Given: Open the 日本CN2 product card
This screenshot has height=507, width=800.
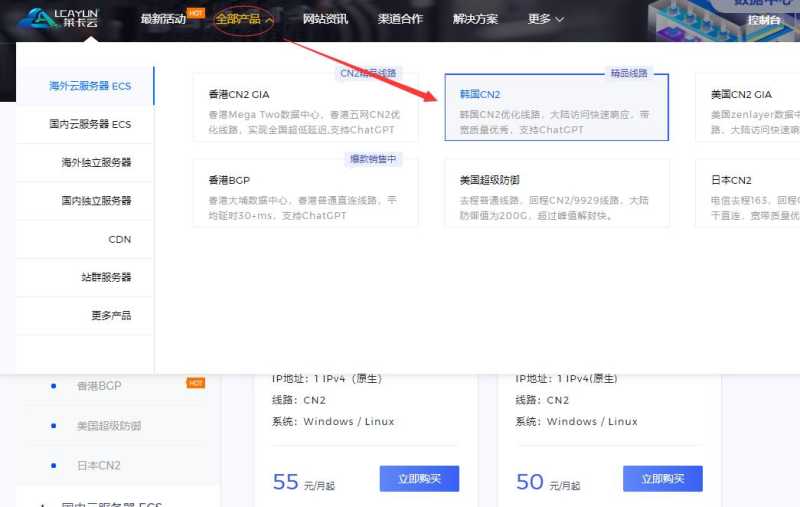Looking at the screenshot, I should (x=747, y=193).
